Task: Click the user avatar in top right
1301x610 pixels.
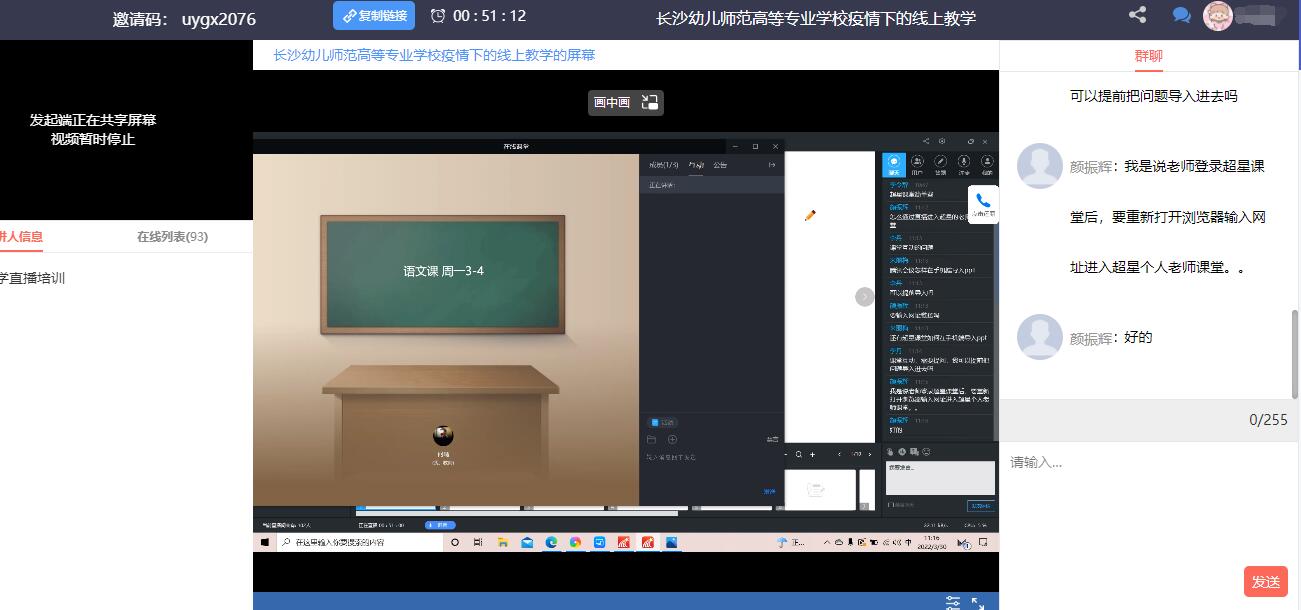Action: [1217, 16]
